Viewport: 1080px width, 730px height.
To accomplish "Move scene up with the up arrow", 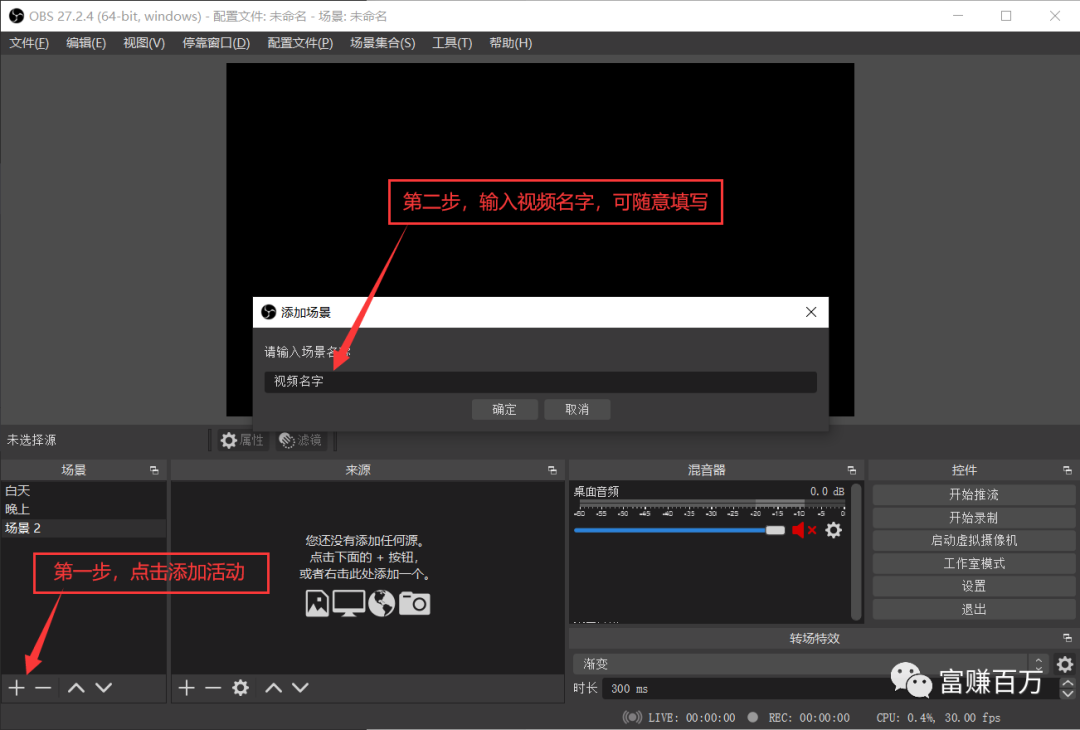I will 76,688.
